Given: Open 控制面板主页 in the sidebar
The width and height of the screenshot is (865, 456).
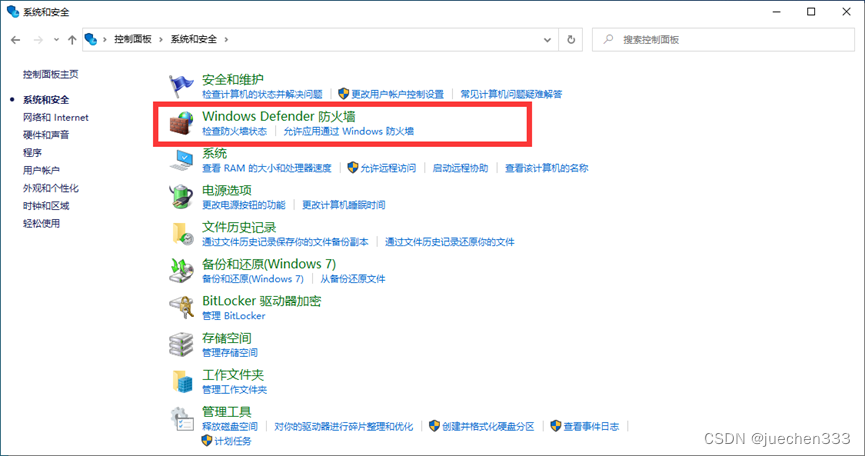Looking at the screenshot, I should point(50,74).
